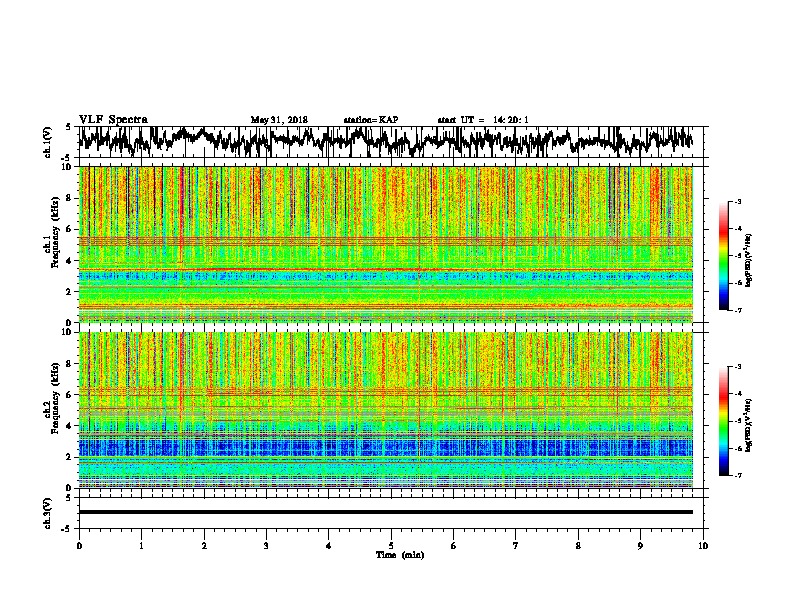Viewport: 792px width, 612px height.
Task: Click the ch.1 voltage waveform trace panel
Action: [391, 142]
